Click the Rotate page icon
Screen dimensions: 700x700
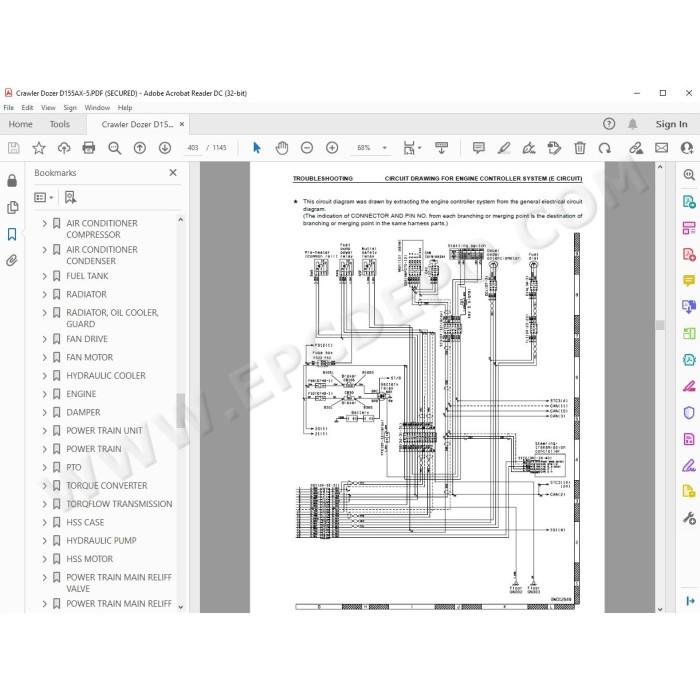[x=604, y=148]
